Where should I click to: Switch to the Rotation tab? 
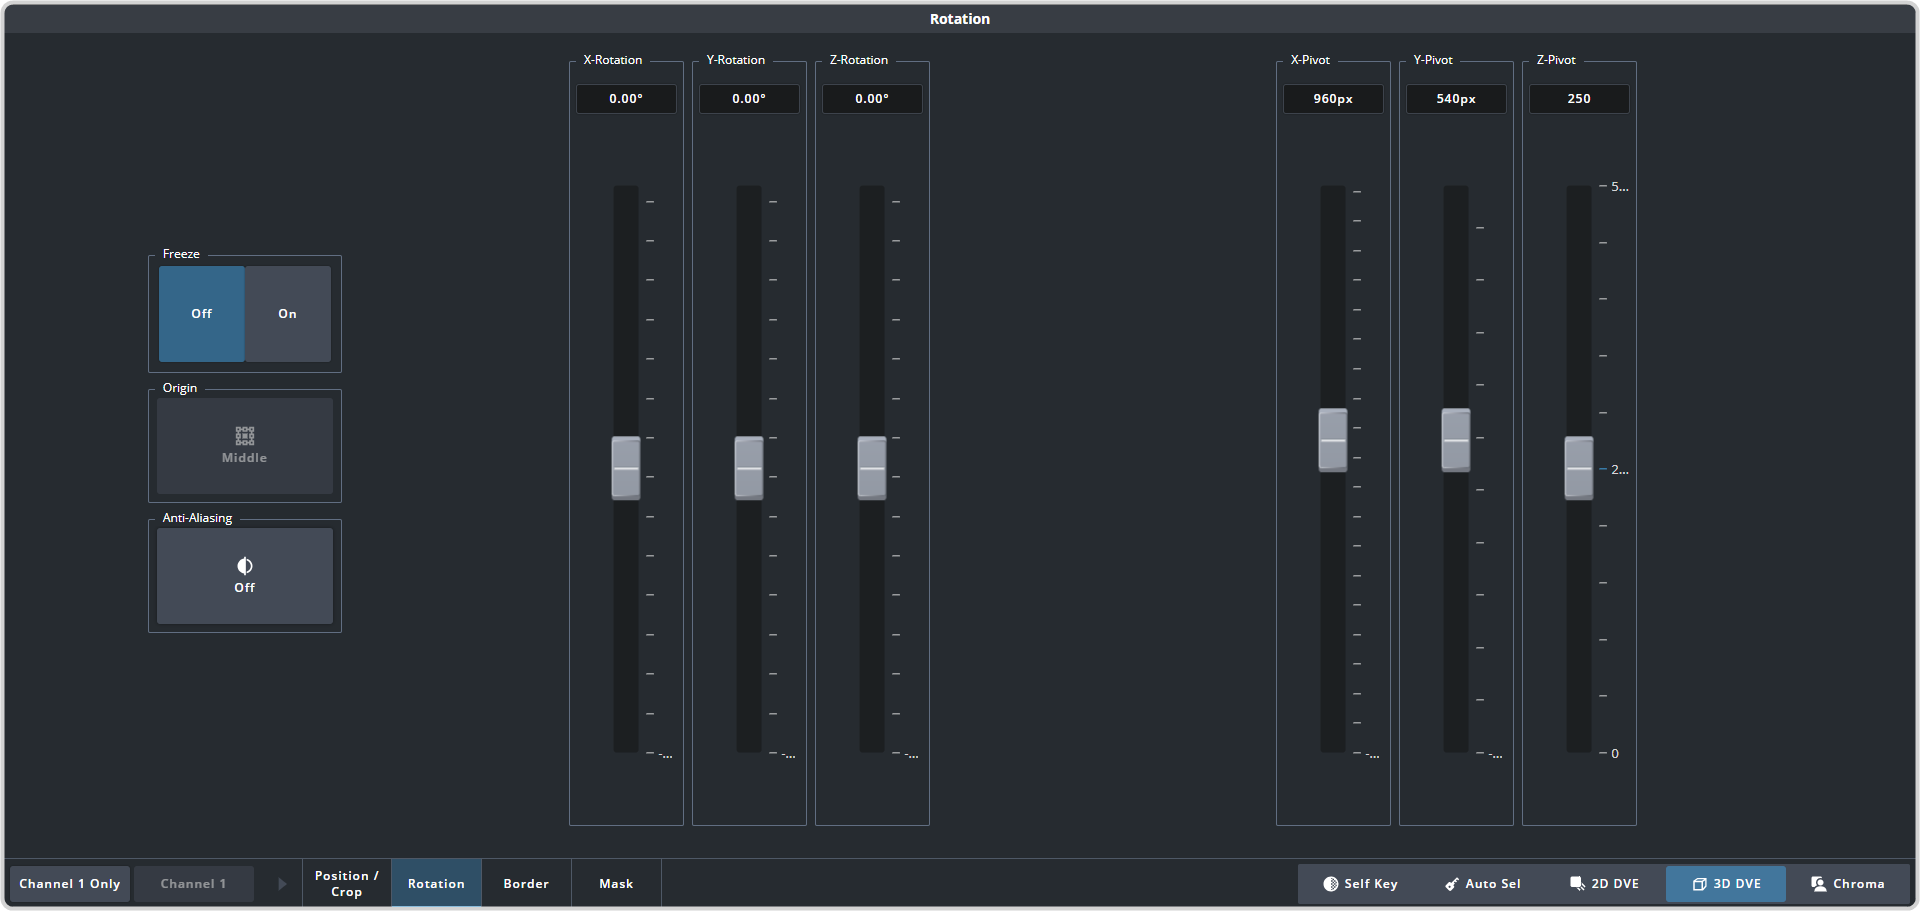point(437,884)
